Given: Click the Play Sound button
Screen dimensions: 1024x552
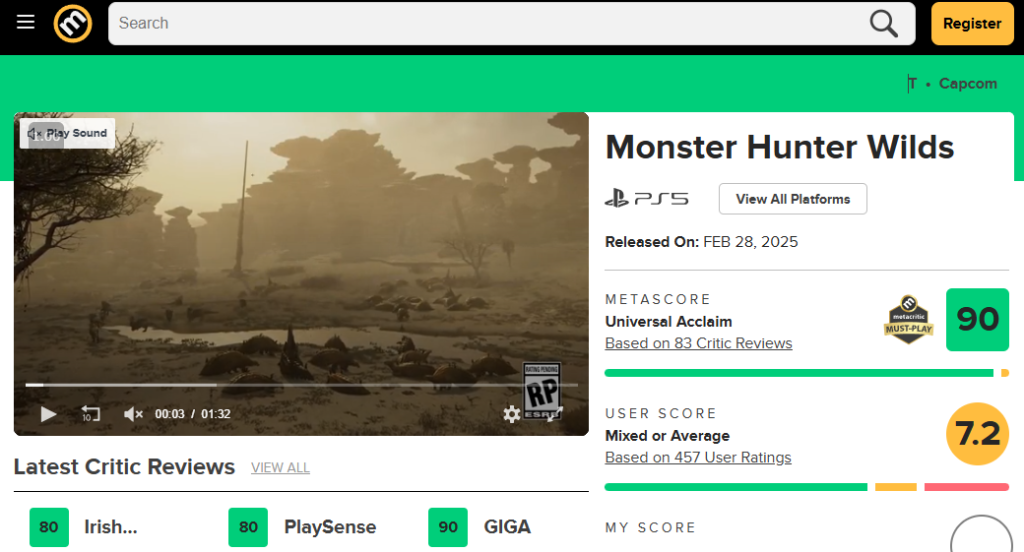Looking at the screenshot, I should [67, 133].
